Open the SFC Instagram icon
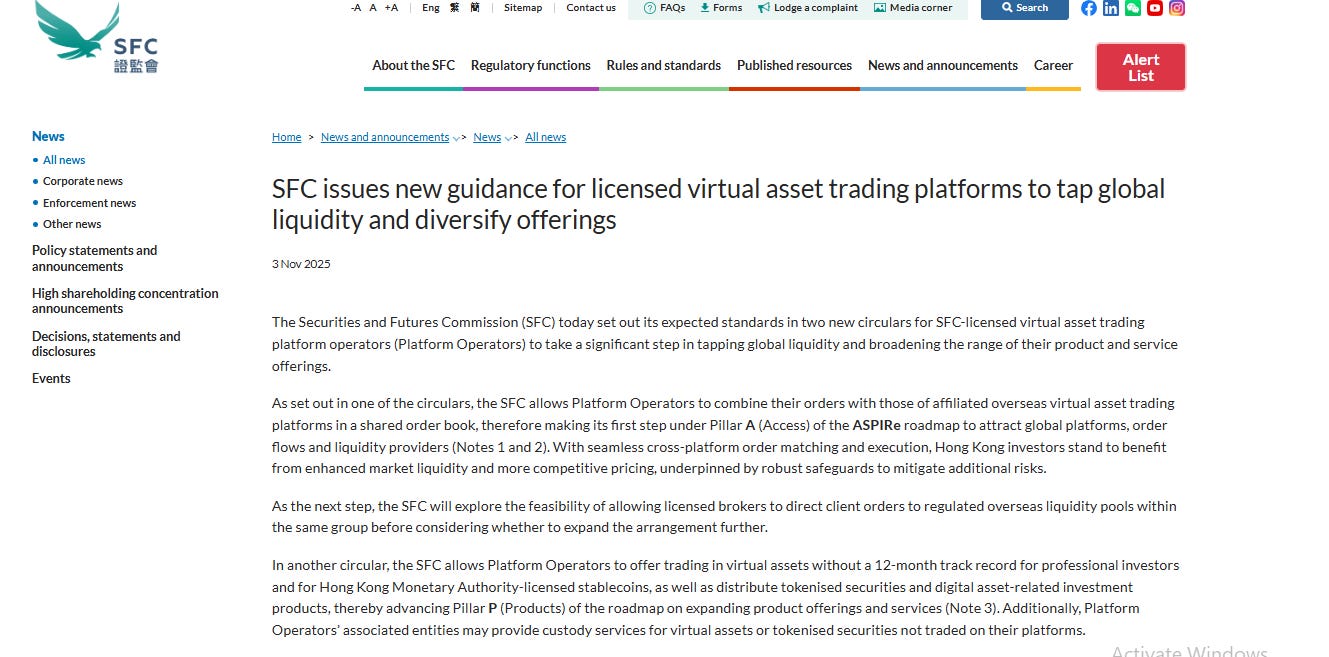This screenshot has height=657, width=1329. point(1177,8)
